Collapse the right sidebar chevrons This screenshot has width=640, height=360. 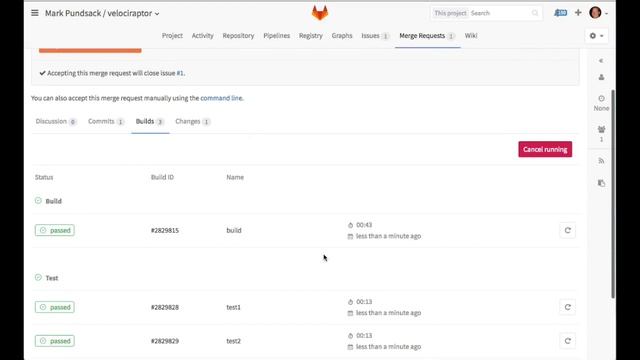click(601, 60)
